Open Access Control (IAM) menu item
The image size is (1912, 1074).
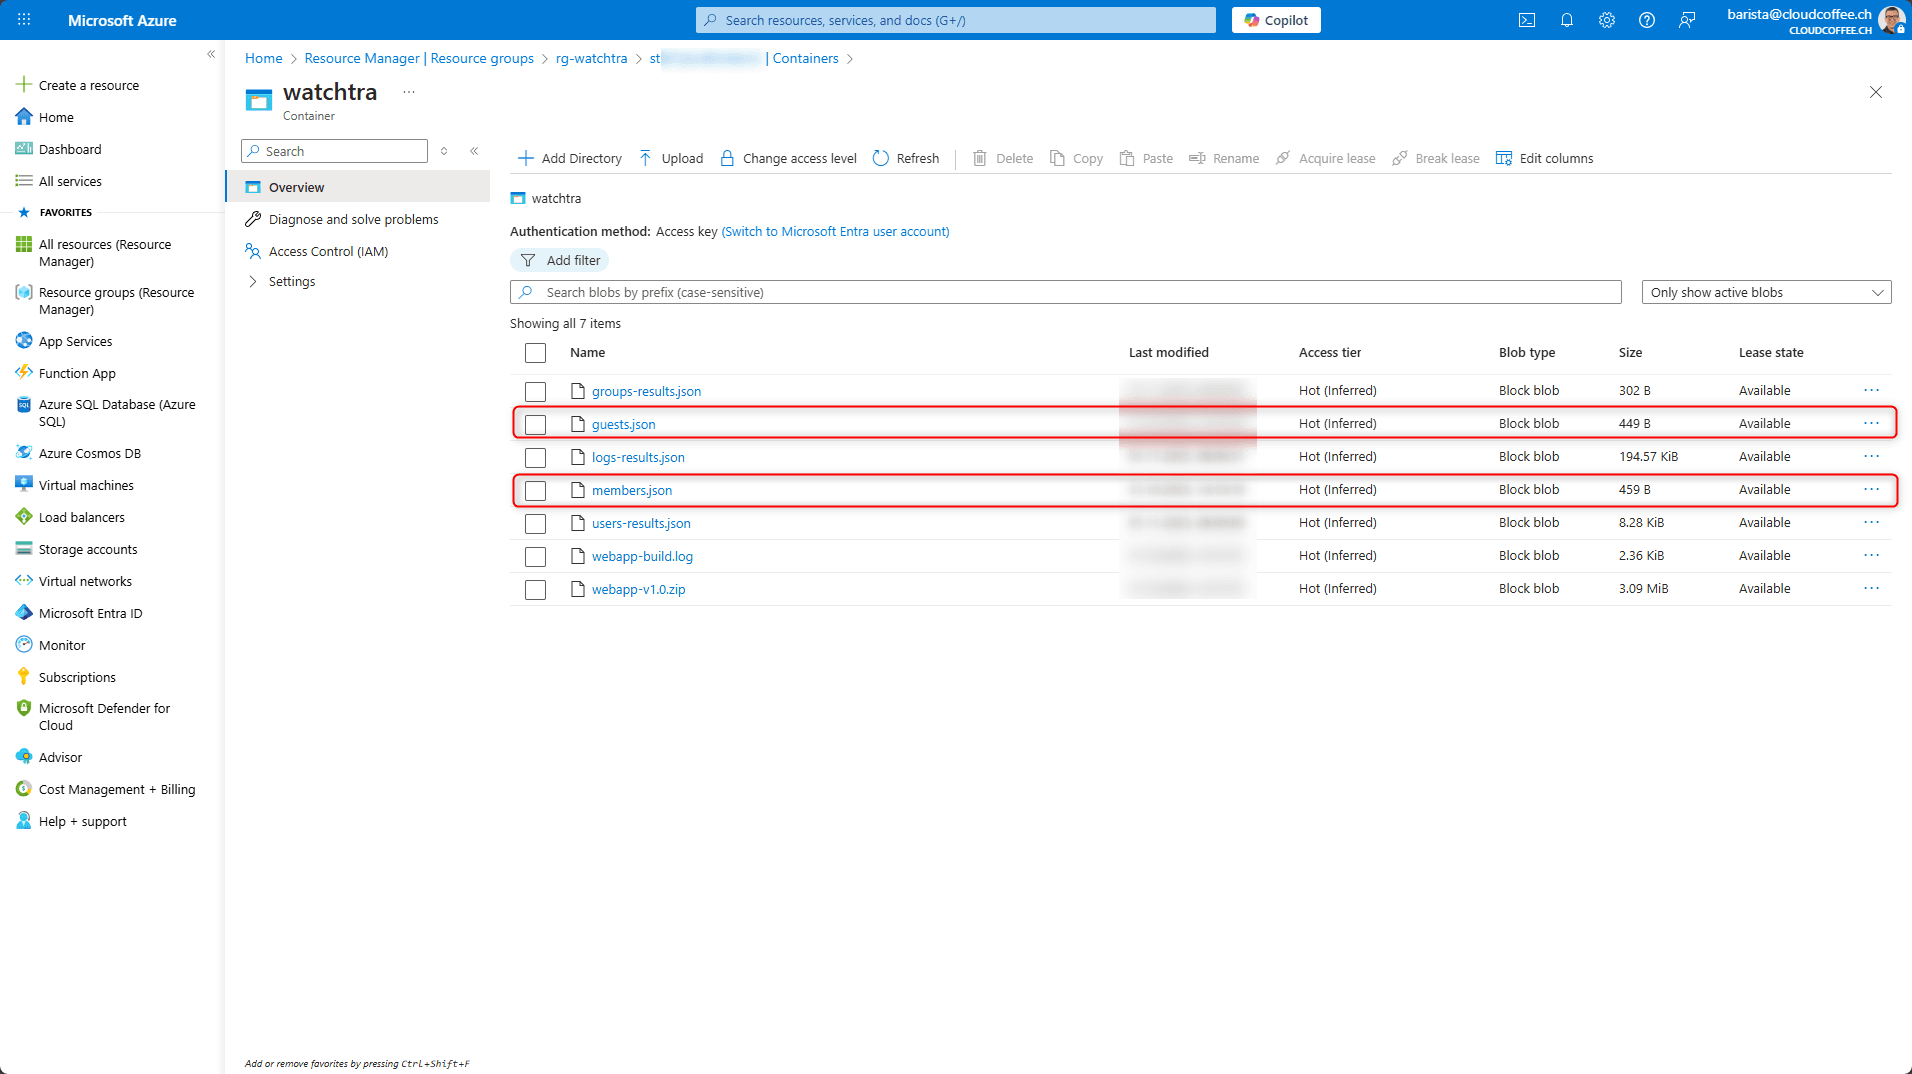pyautogui.click(x=328, y=251)
